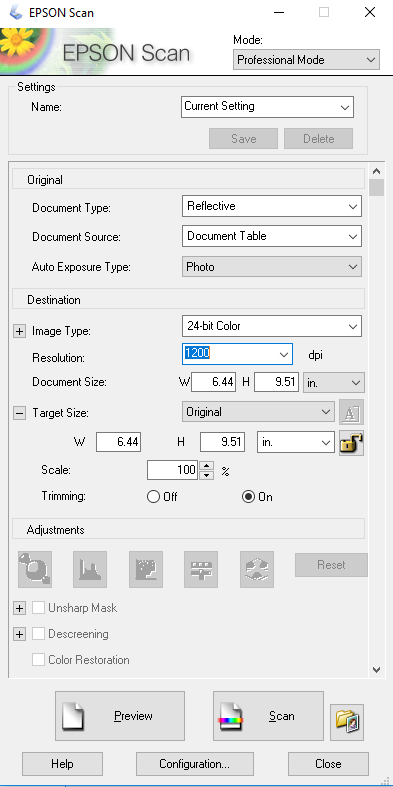This screenshot has width=393, height=787.
Task: Click the Scan button
Action: tap(269, 716)
